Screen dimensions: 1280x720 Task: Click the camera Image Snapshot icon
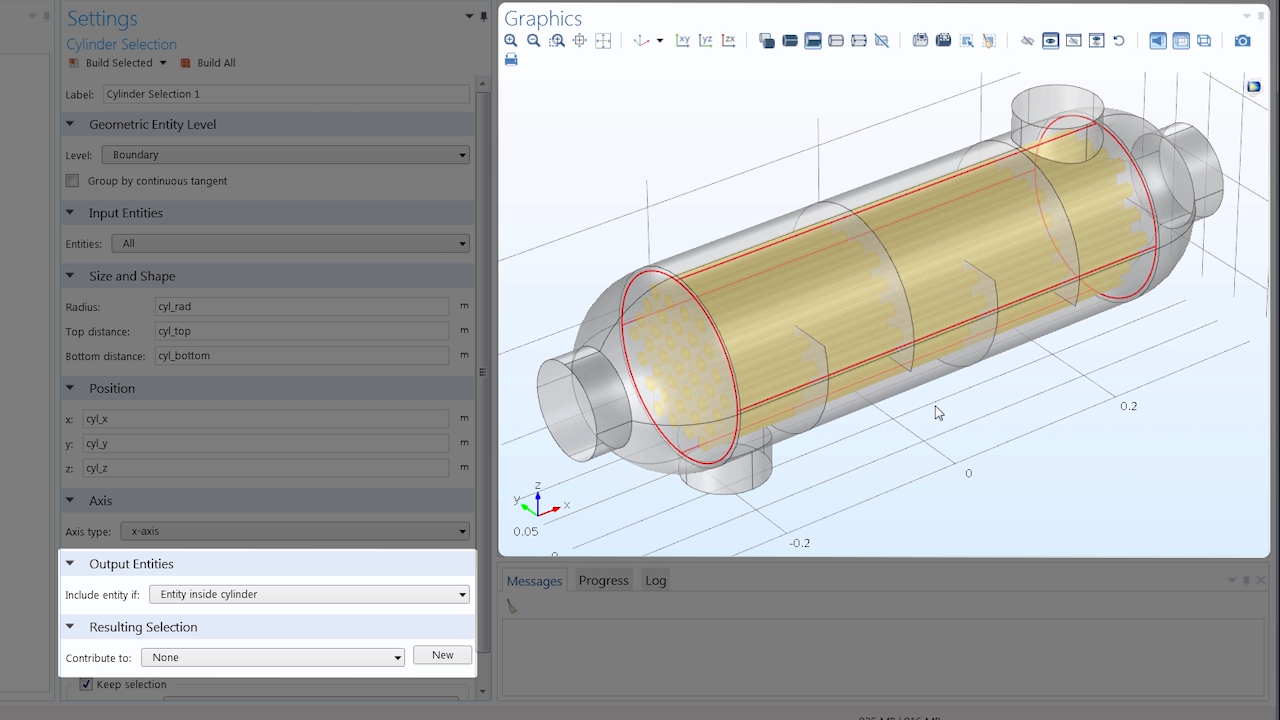1242,41
